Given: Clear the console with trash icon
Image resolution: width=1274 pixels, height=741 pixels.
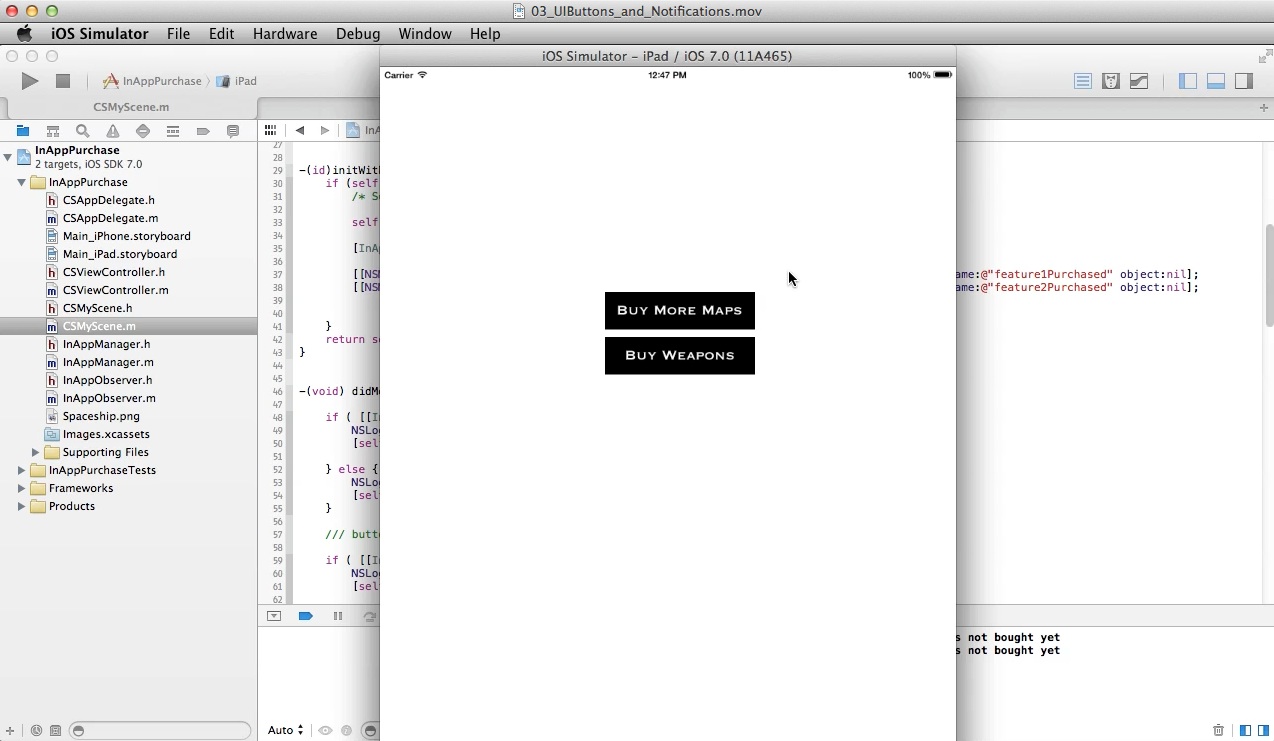Looking at the screenshot, I should click(1218, 731).
